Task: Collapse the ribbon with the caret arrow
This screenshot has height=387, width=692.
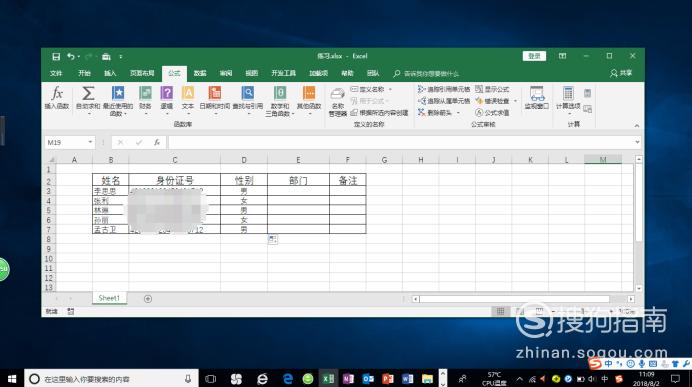Action: coord(636,126)
